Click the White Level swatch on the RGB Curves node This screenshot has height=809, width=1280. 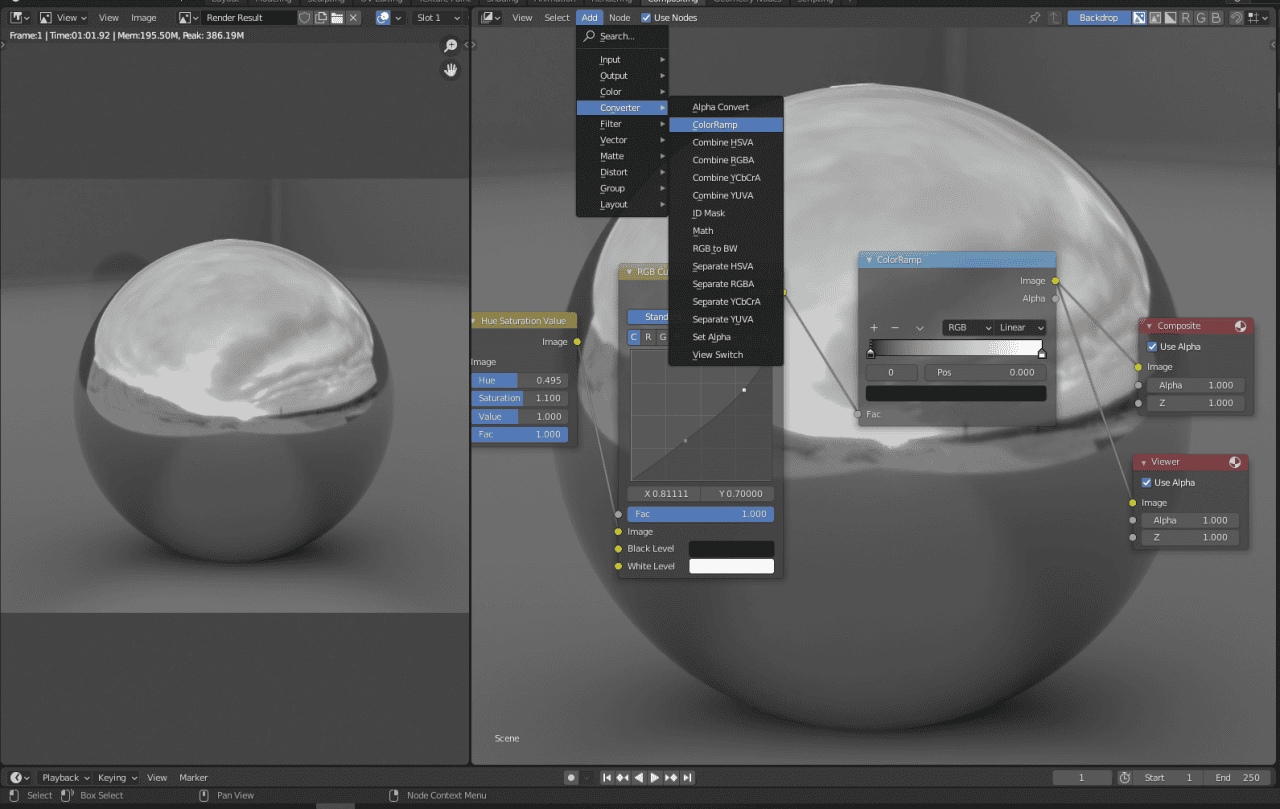(731, 566)
